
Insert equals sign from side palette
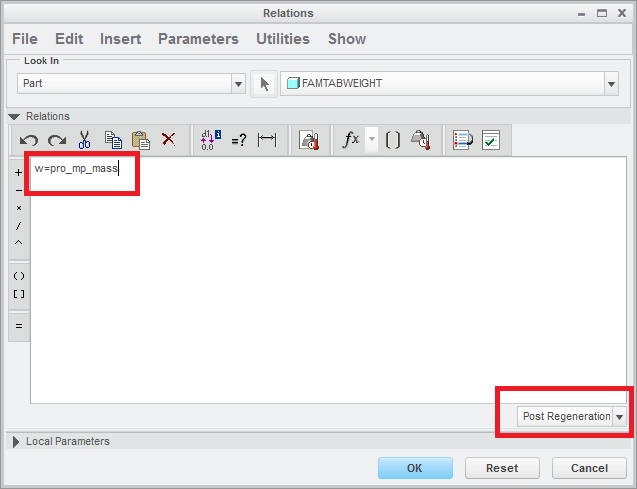(x=19, y=326)
